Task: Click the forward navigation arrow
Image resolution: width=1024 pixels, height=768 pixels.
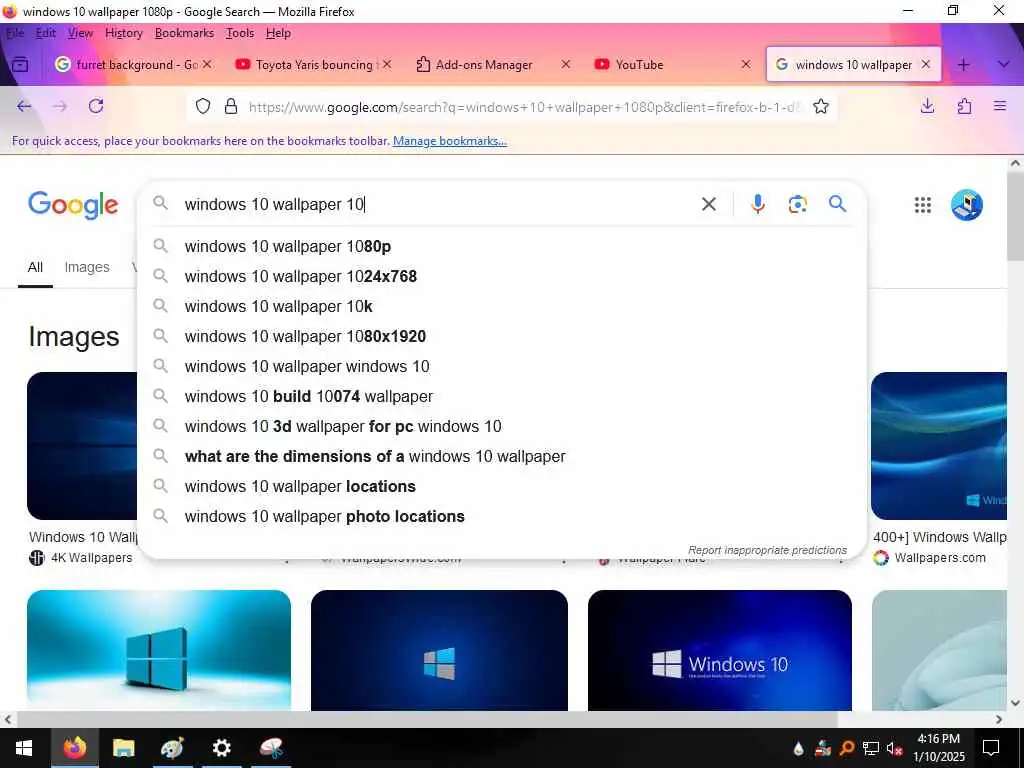Action: click(x=60, y=106)
